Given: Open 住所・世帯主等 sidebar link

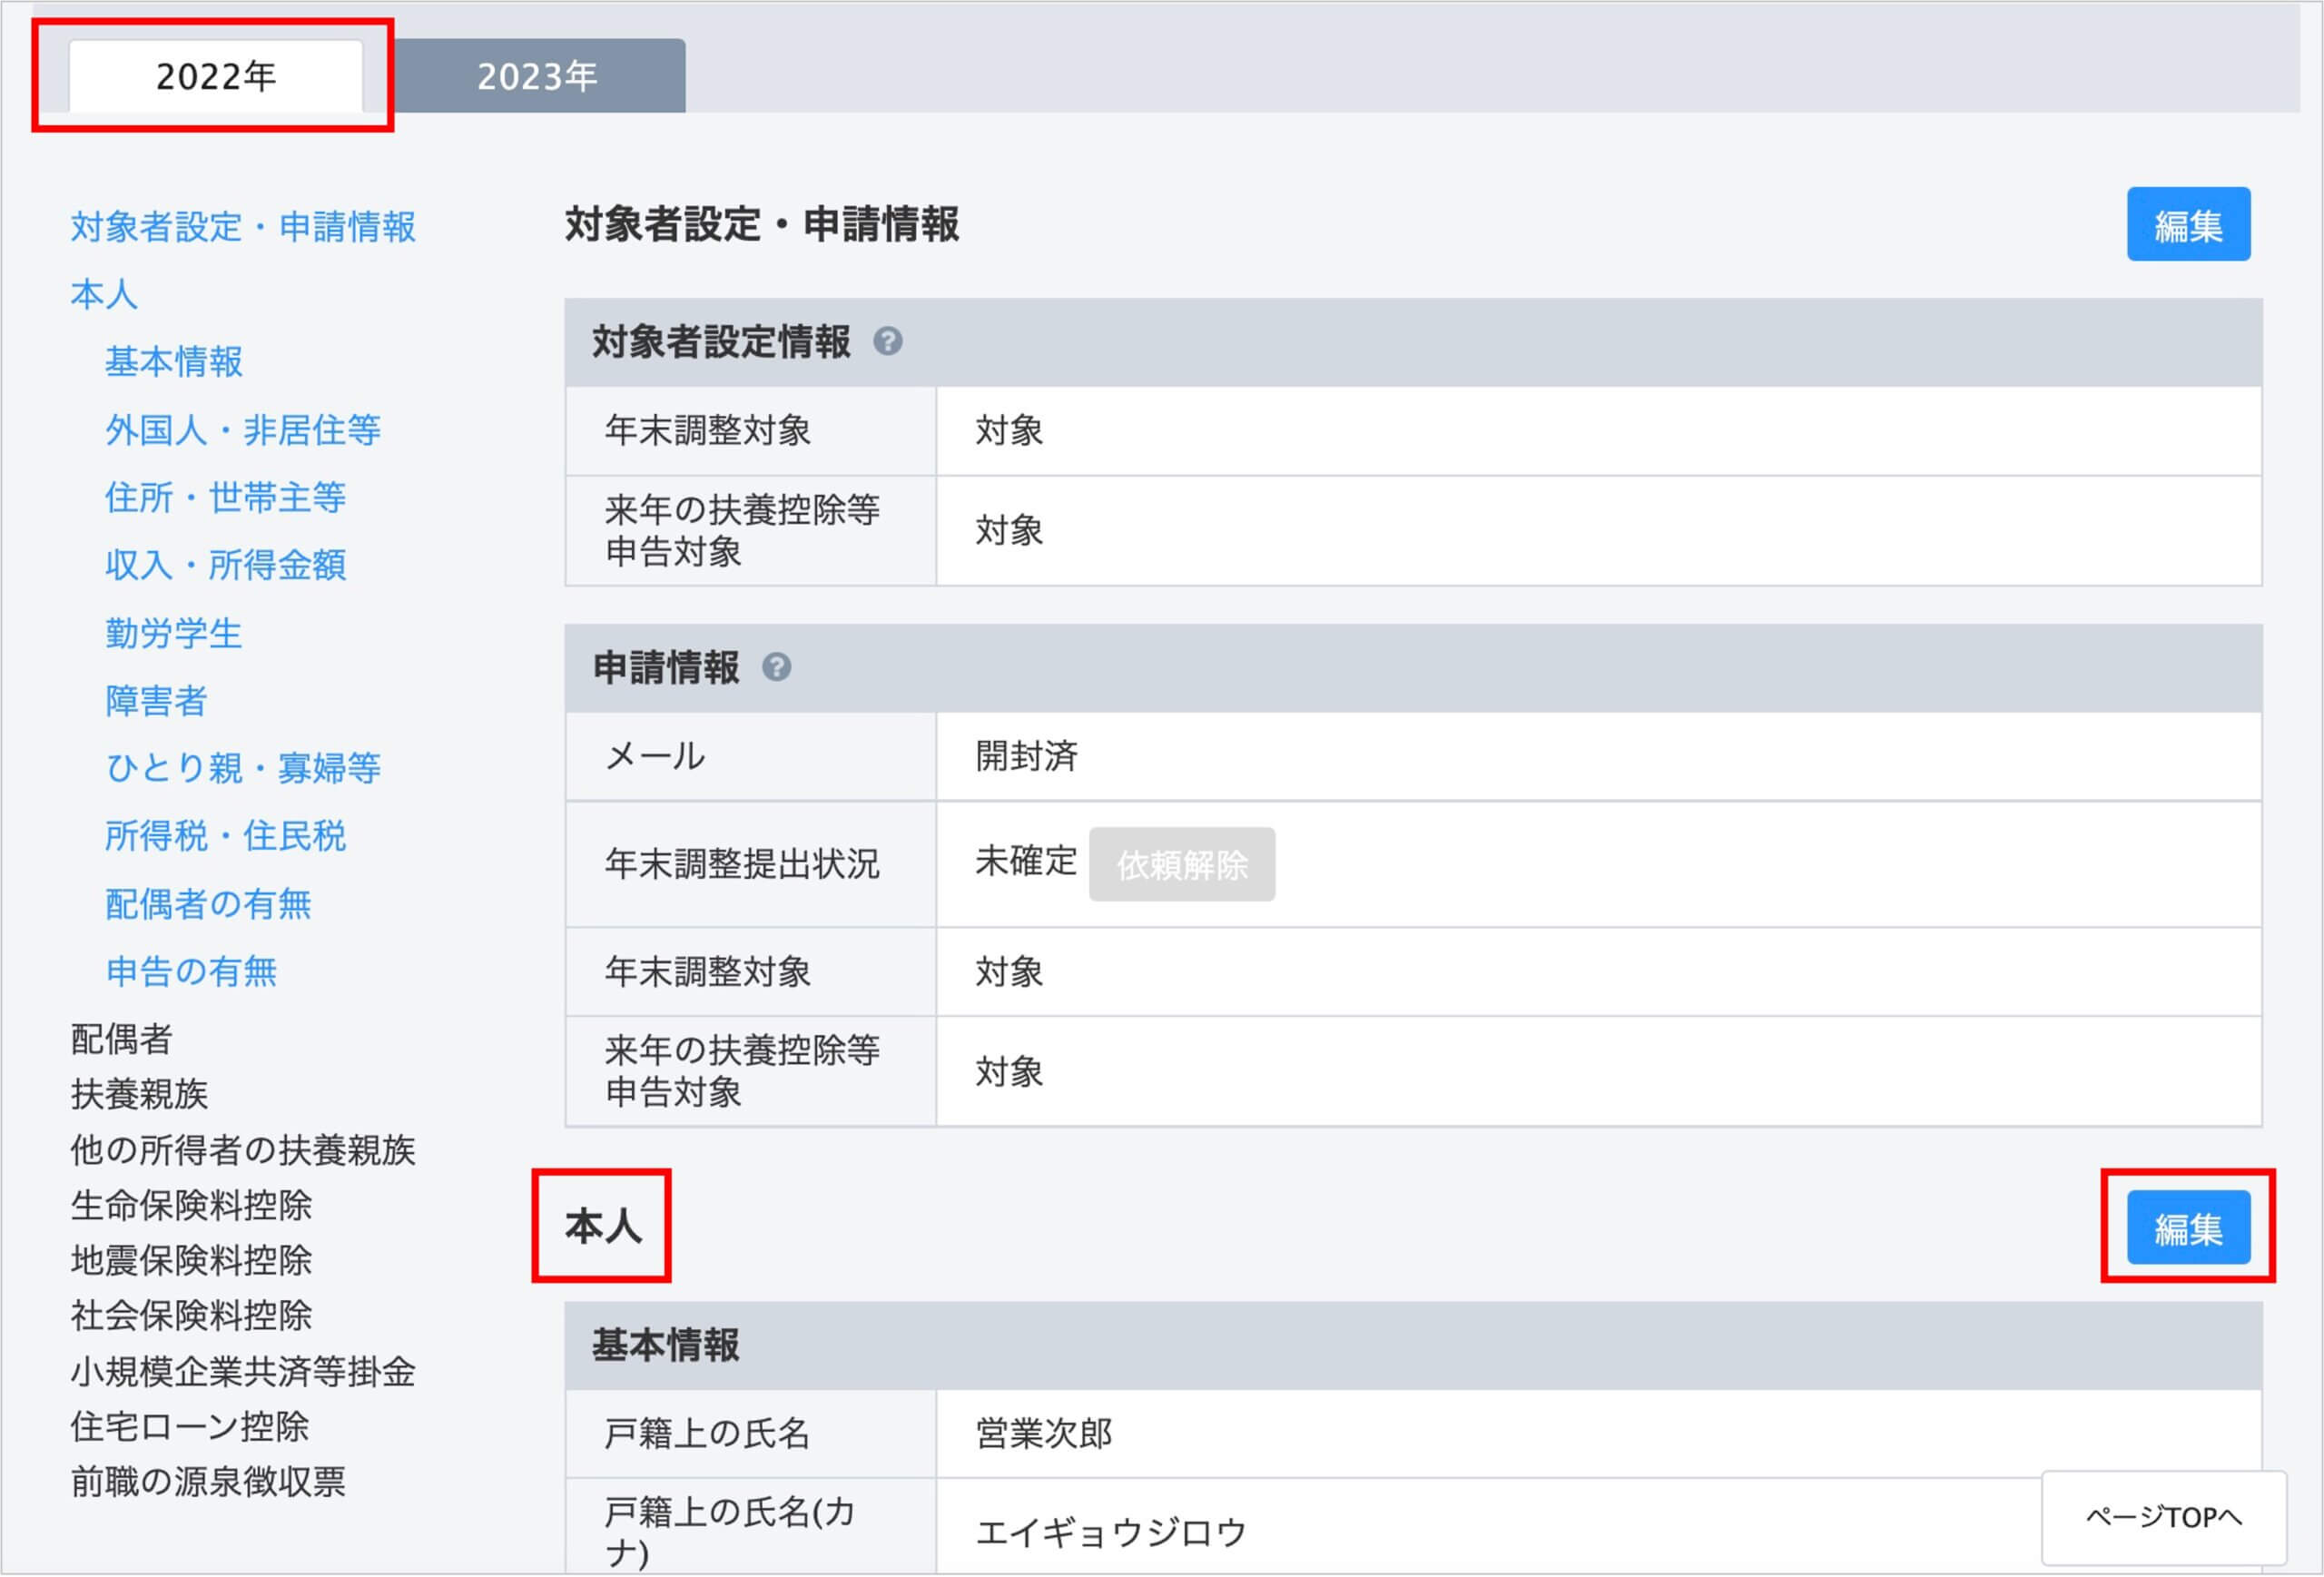Looking at the screenshot, I should (x=226, y=497).
